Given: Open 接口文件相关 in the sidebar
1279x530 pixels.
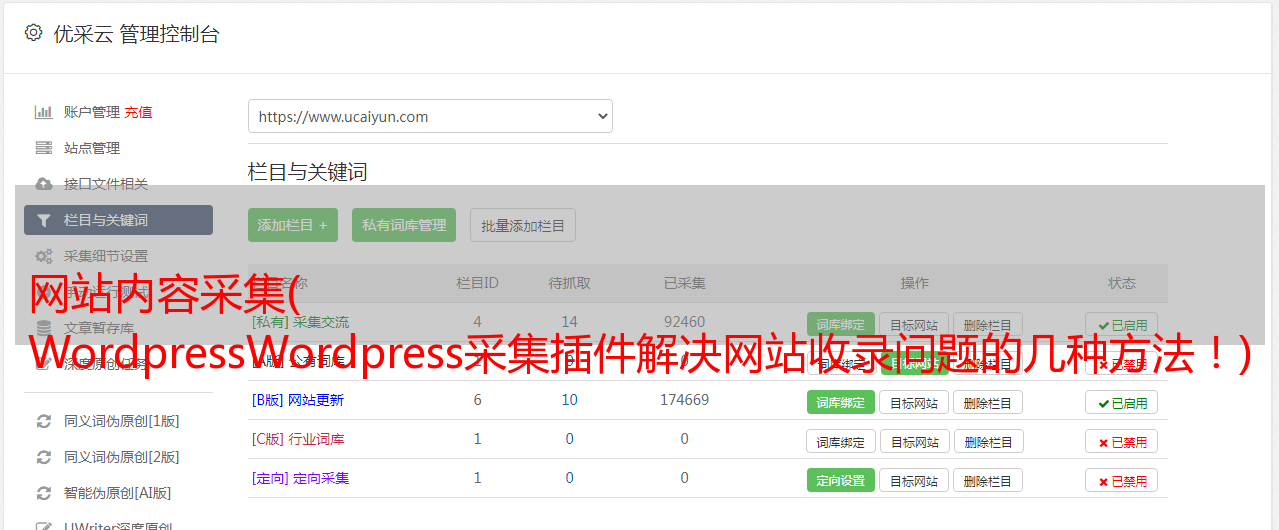Looking at the screenshot, I should 106,184.
